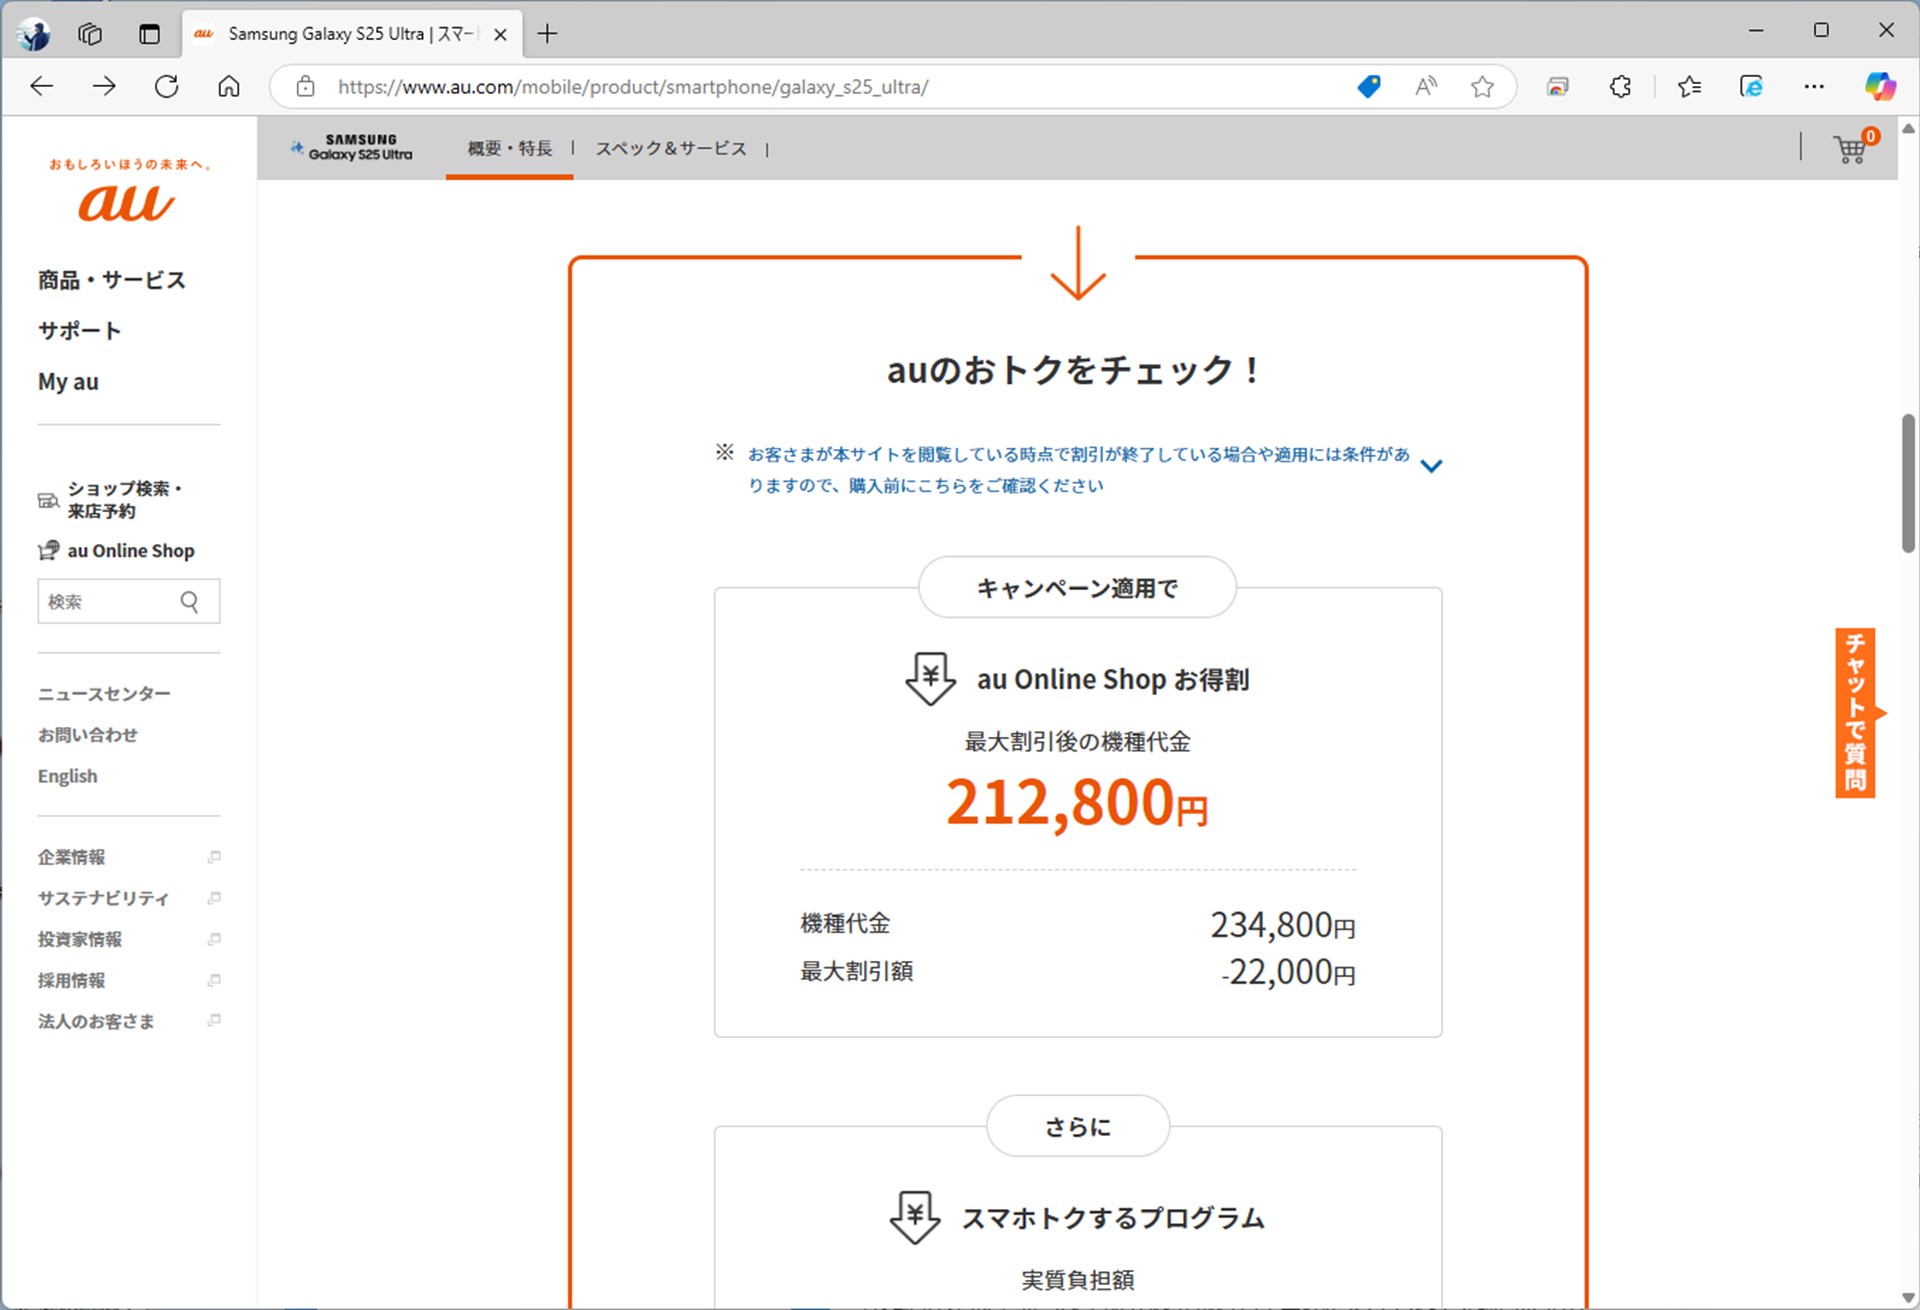
Task: Open ショップ検索・来店予約 link
Action: tap(125, 499)
